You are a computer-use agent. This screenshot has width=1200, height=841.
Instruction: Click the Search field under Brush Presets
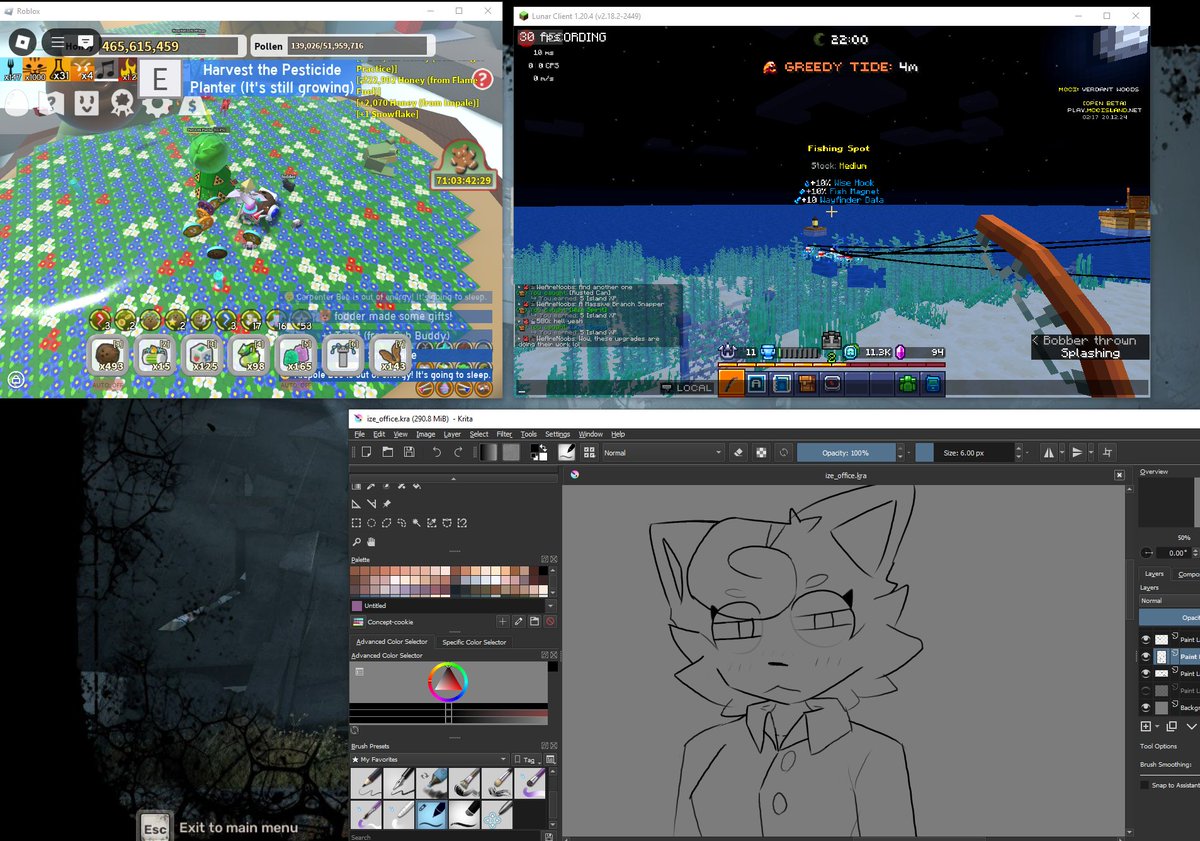446,837
